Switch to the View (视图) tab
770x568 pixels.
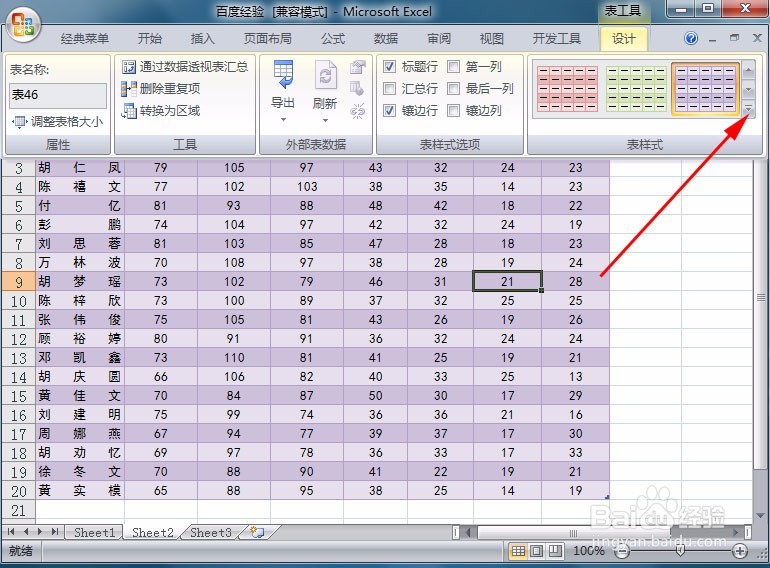tap(491, 39)
